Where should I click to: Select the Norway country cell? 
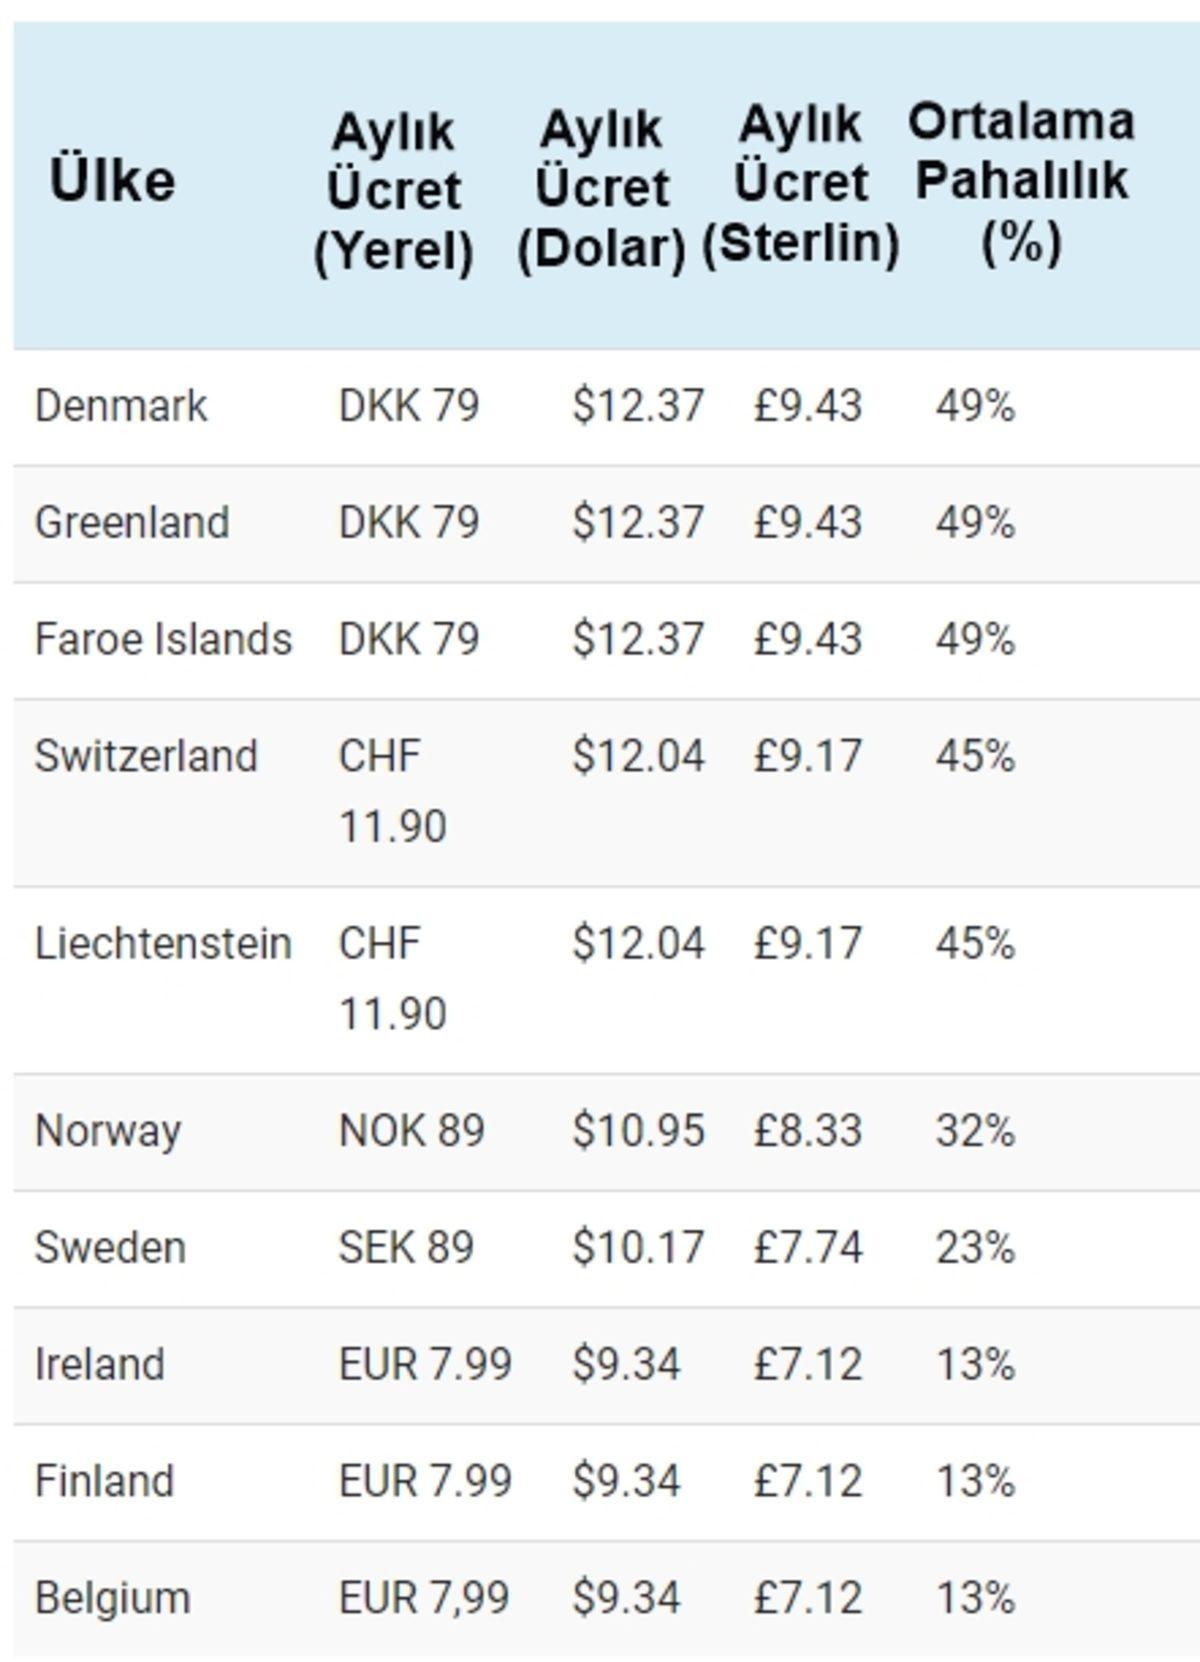click(x=108, y=1131)
